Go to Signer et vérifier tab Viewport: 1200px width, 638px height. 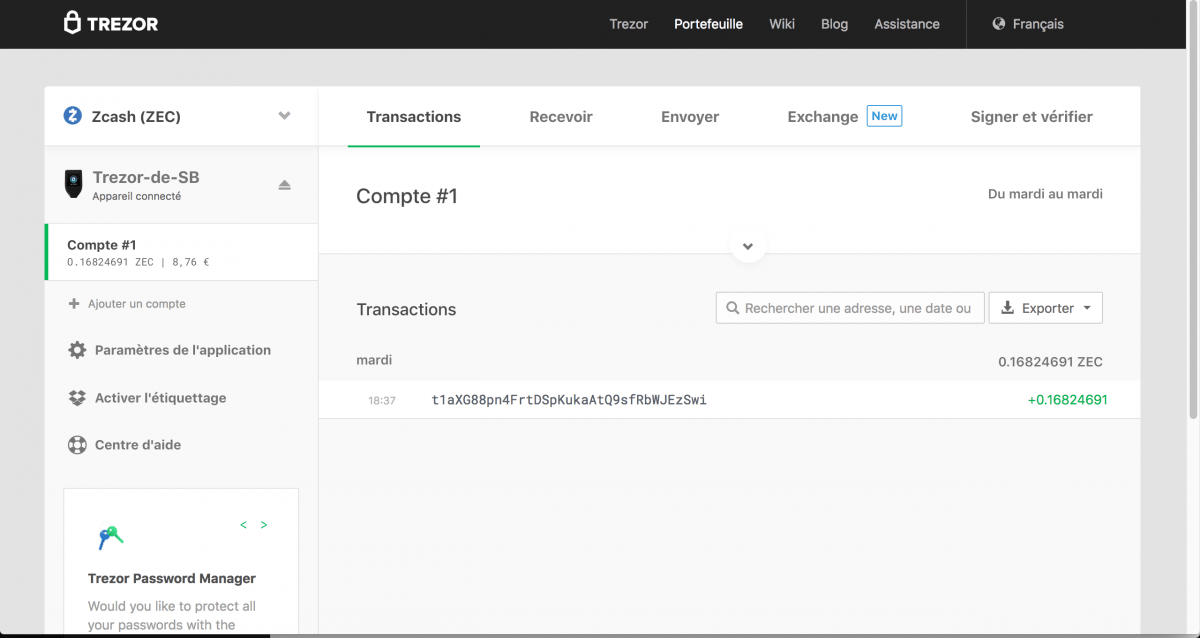[x=1031, y=117]
